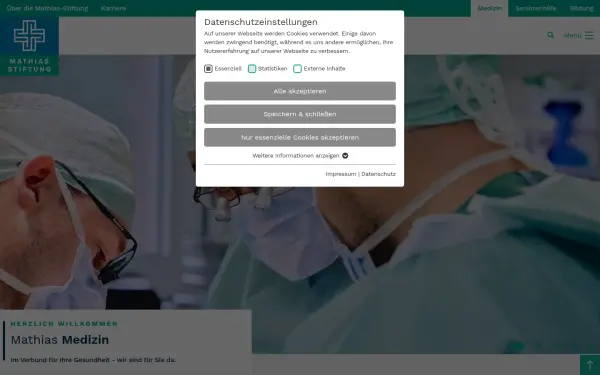600x375 pixels.
Task: Click the HERZLICH WILLKOMMEN text
Action: (x=64, y=324)
